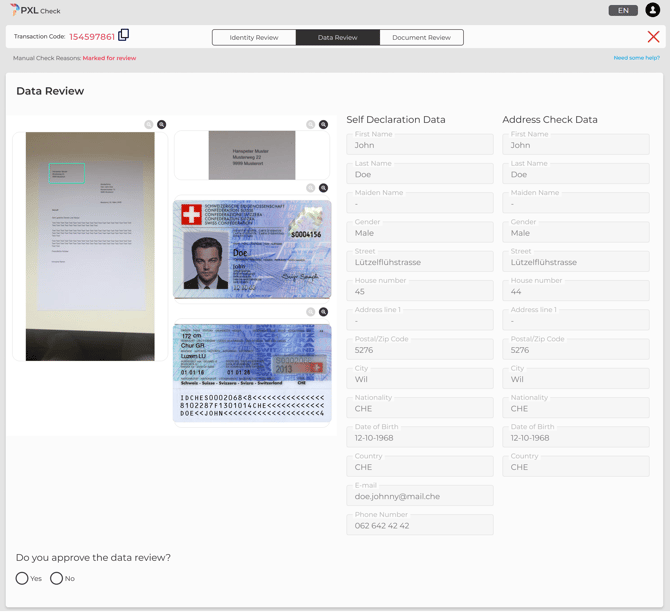Screen dimensions: 670x612
Task: Select No to reject the data review
Action: [x=56, y=578]
